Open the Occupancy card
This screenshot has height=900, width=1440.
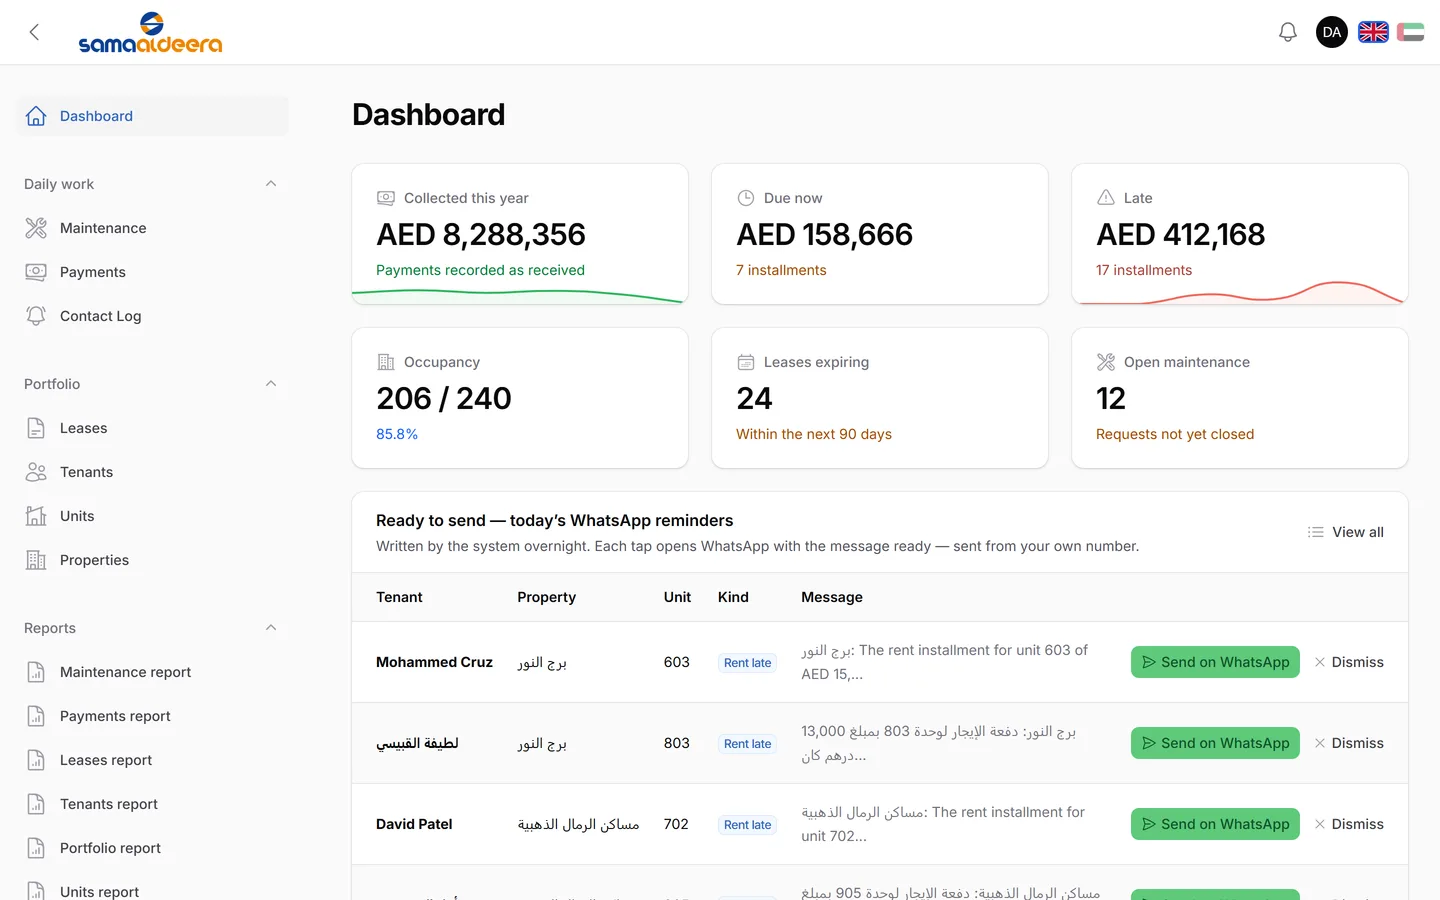(520, 398)
